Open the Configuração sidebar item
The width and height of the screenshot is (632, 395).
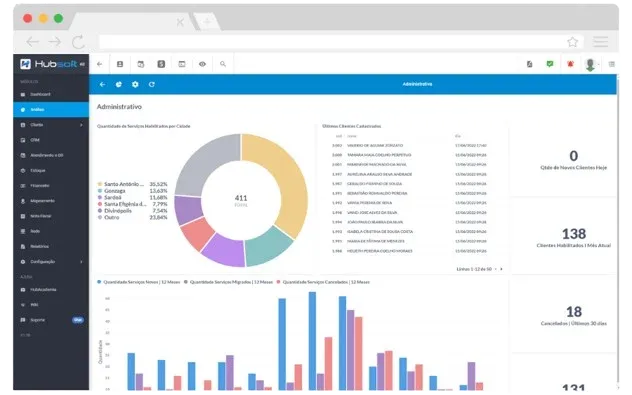click(x=42, y=262)
